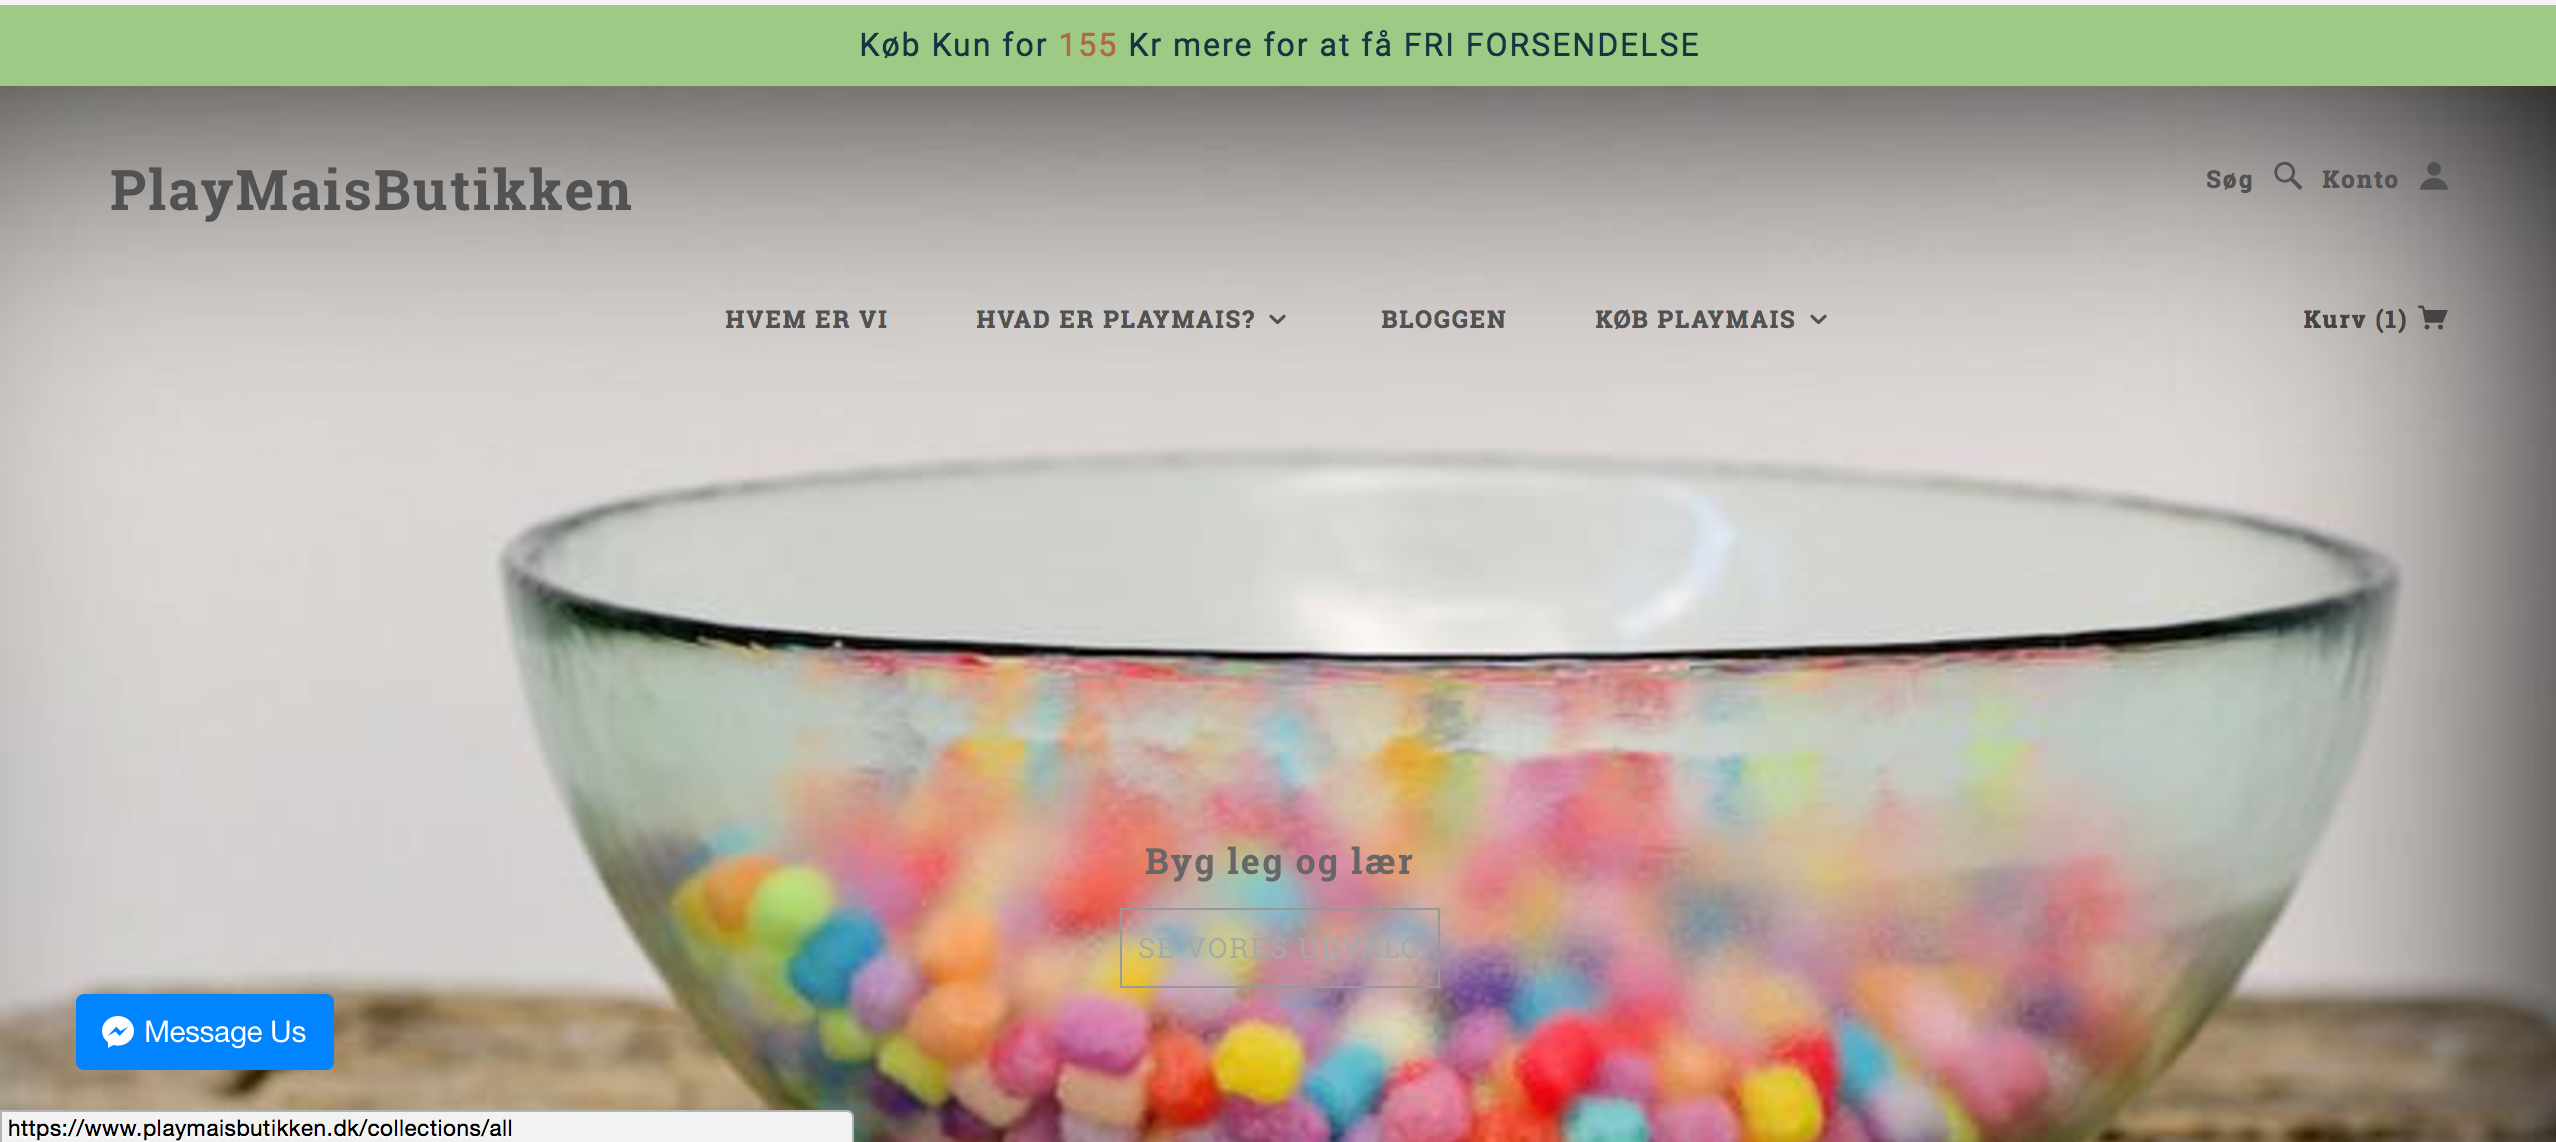Viewport: 2556px width, 1142px height.
Task: Open the Kurv (1) cart link
Action: (x=2354, y=319)
